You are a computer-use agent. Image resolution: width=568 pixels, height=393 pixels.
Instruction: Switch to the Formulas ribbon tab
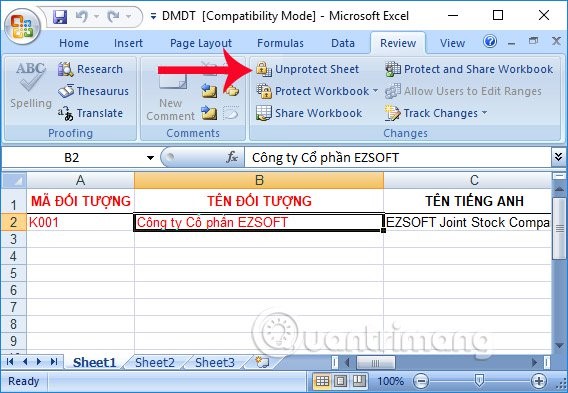coord(280,43)
